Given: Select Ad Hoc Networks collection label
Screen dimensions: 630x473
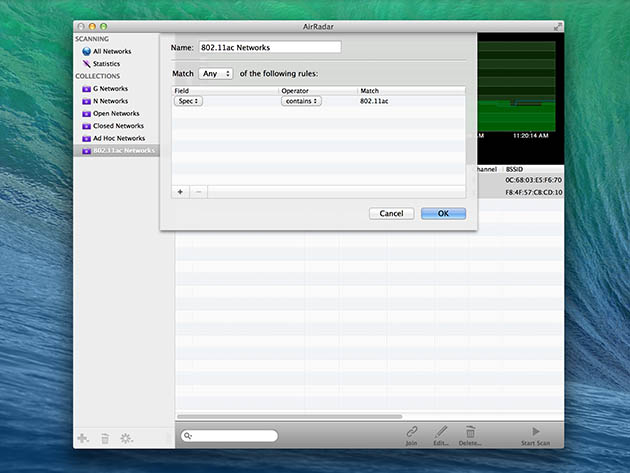Looking at the screenshot, I should [119, 139].
